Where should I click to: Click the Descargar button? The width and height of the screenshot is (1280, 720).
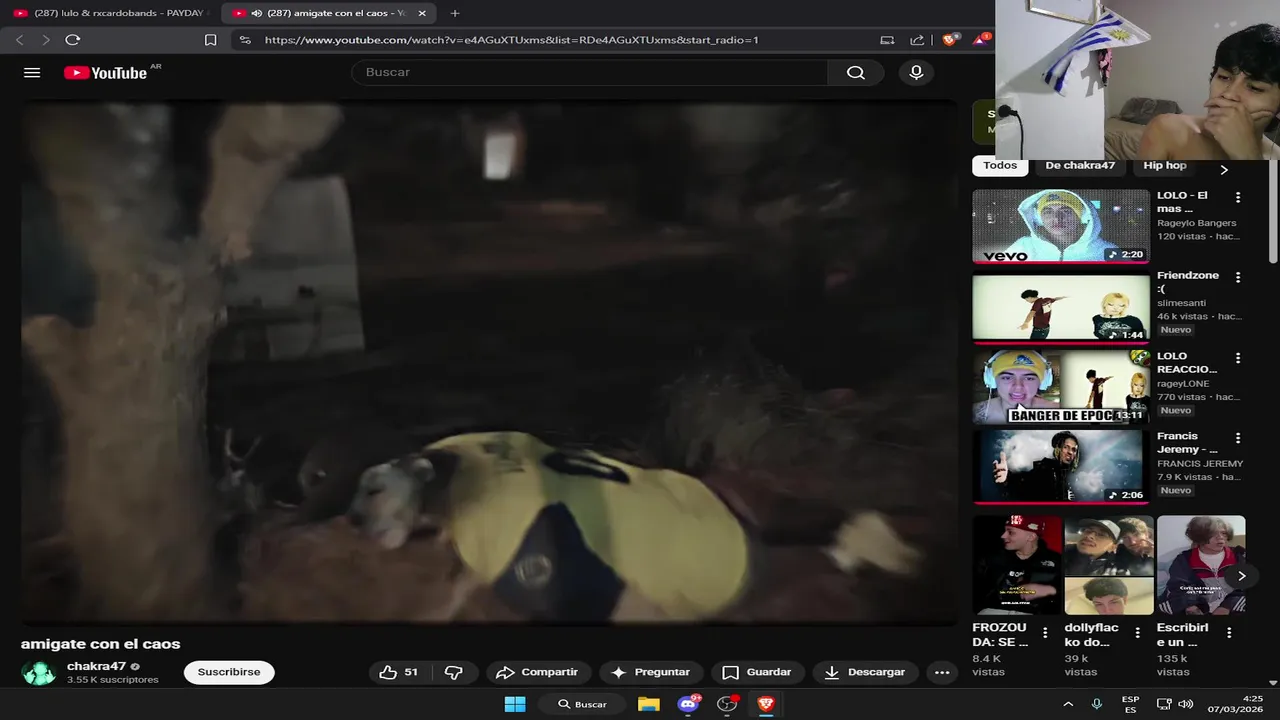(865, 672)
